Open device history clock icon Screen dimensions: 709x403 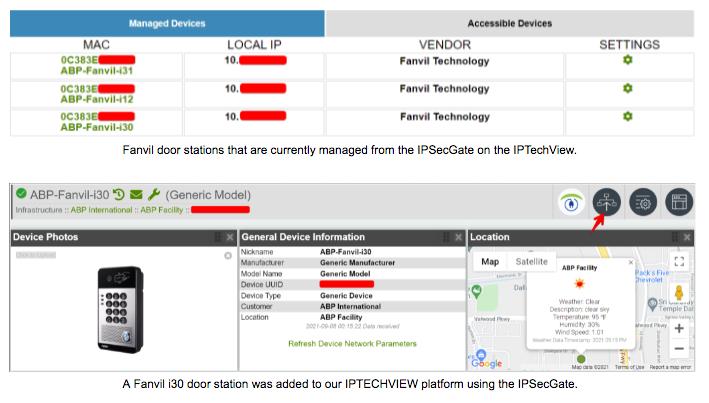(x=118, y=194)
